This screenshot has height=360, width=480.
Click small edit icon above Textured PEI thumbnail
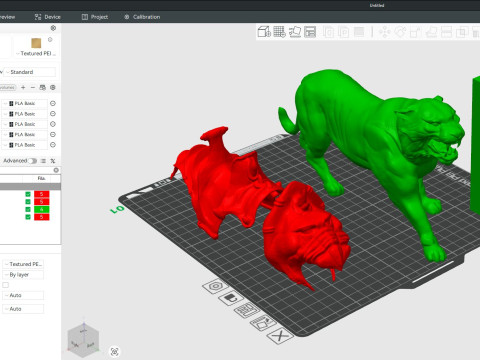click(50, 40)
